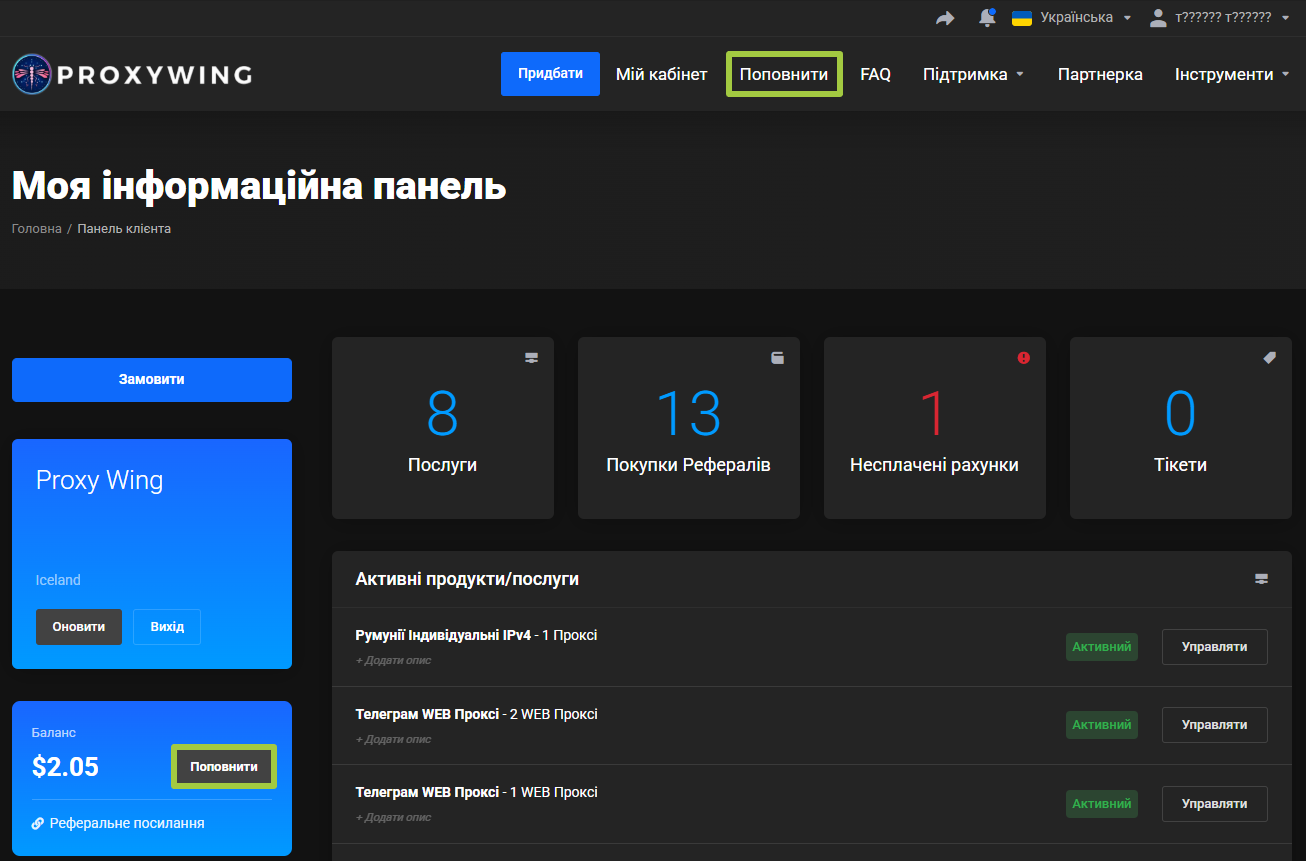Image resolution: width=1306 pixels, height=861 pixels.
Task: Click the Телеграм WEB Проксі - 1 WEB Проксі title
Action: click(x=476, y=792)
